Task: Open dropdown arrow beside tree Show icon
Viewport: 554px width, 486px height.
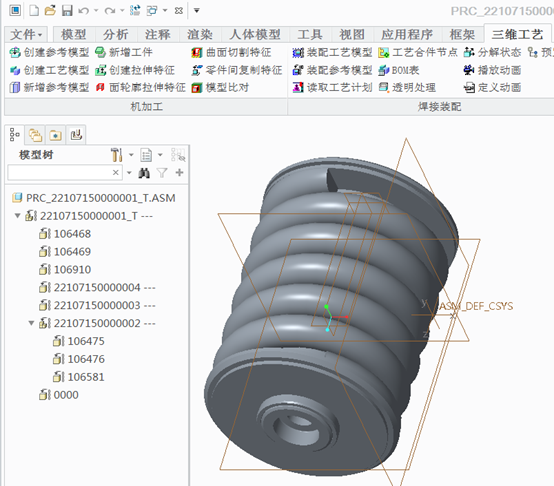Action: [160, 155]
